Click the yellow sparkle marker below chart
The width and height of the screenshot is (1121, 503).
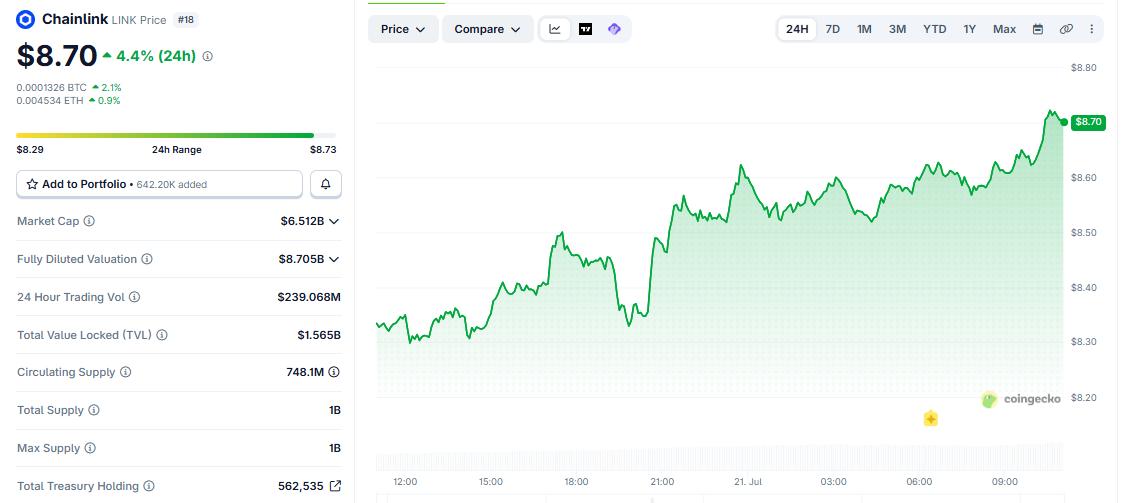tap(930, 419)
